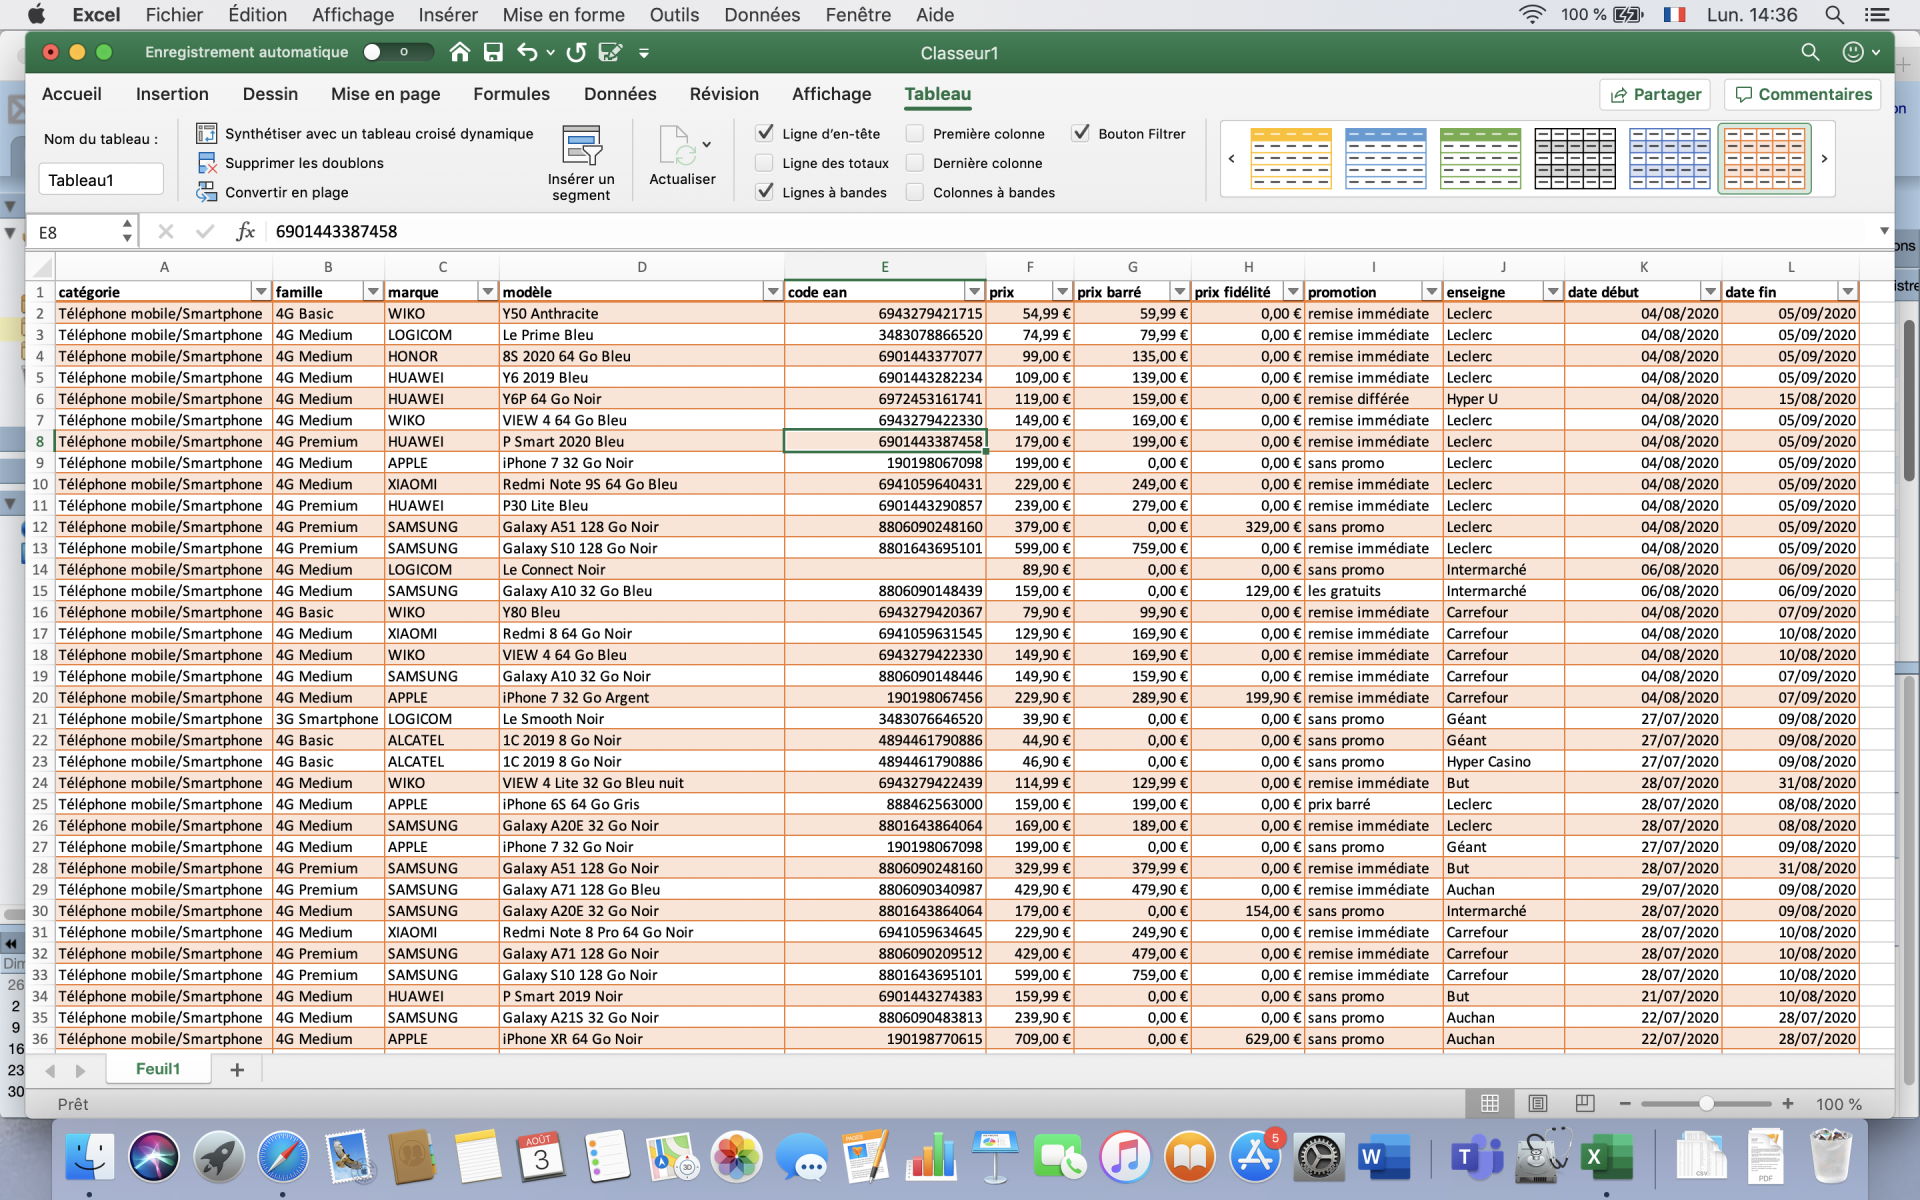Click Supprimer les doublons icon
The height and width of the screenshot is (1200, 1920).
pos(207,163)
